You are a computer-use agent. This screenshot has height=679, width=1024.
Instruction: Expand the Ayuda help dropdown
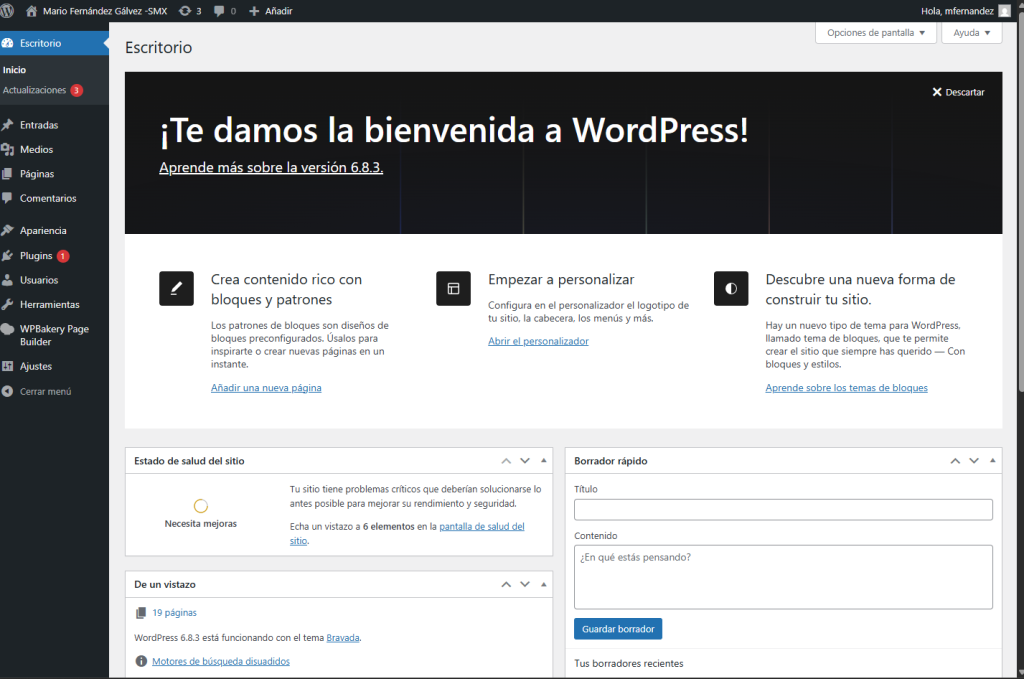(x=971, y=32)
